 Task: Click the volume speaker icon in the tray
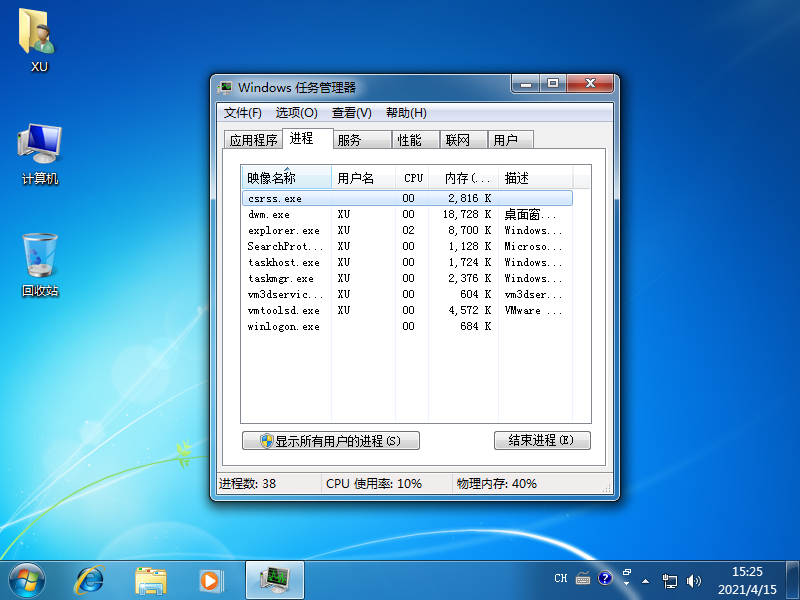click(695, 578)
